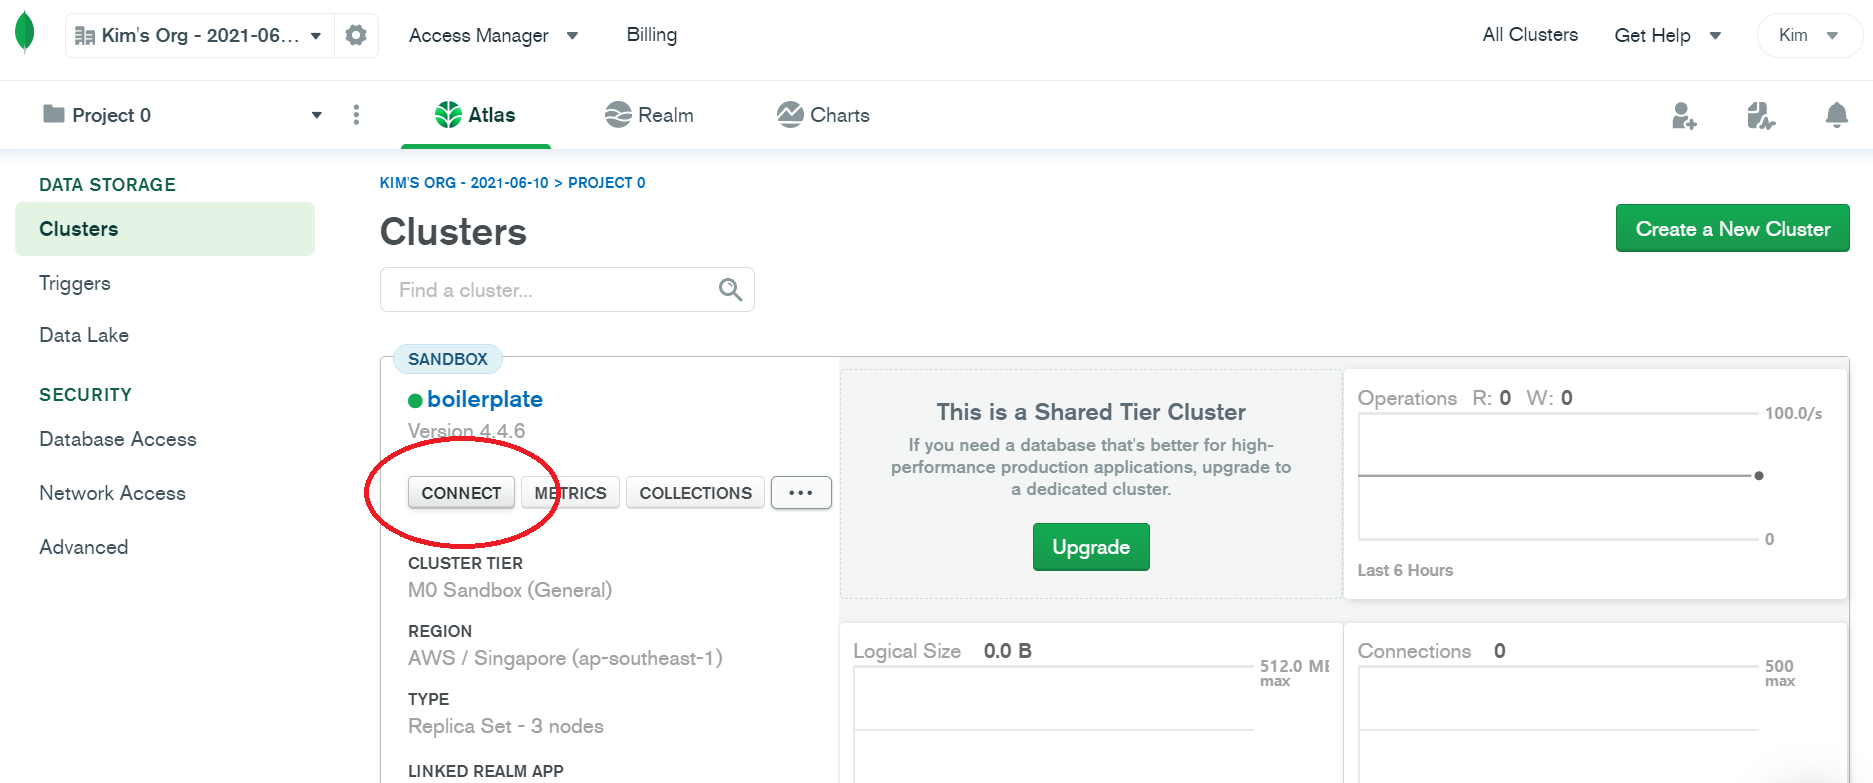Viewport: 1873px width, 783px height.
Task: Click the COLLECTIONS button
Action: pyautogui.click(x=695, y=493)
